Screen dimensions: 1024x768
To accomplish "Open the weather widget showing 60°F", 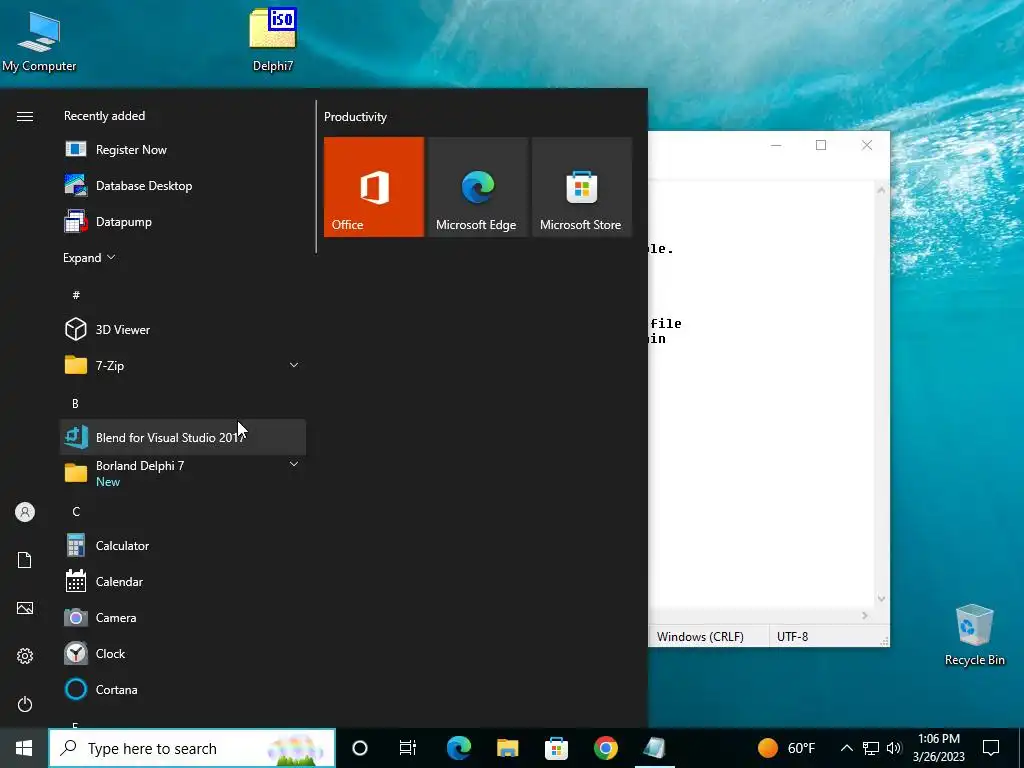I will (787, 748).
